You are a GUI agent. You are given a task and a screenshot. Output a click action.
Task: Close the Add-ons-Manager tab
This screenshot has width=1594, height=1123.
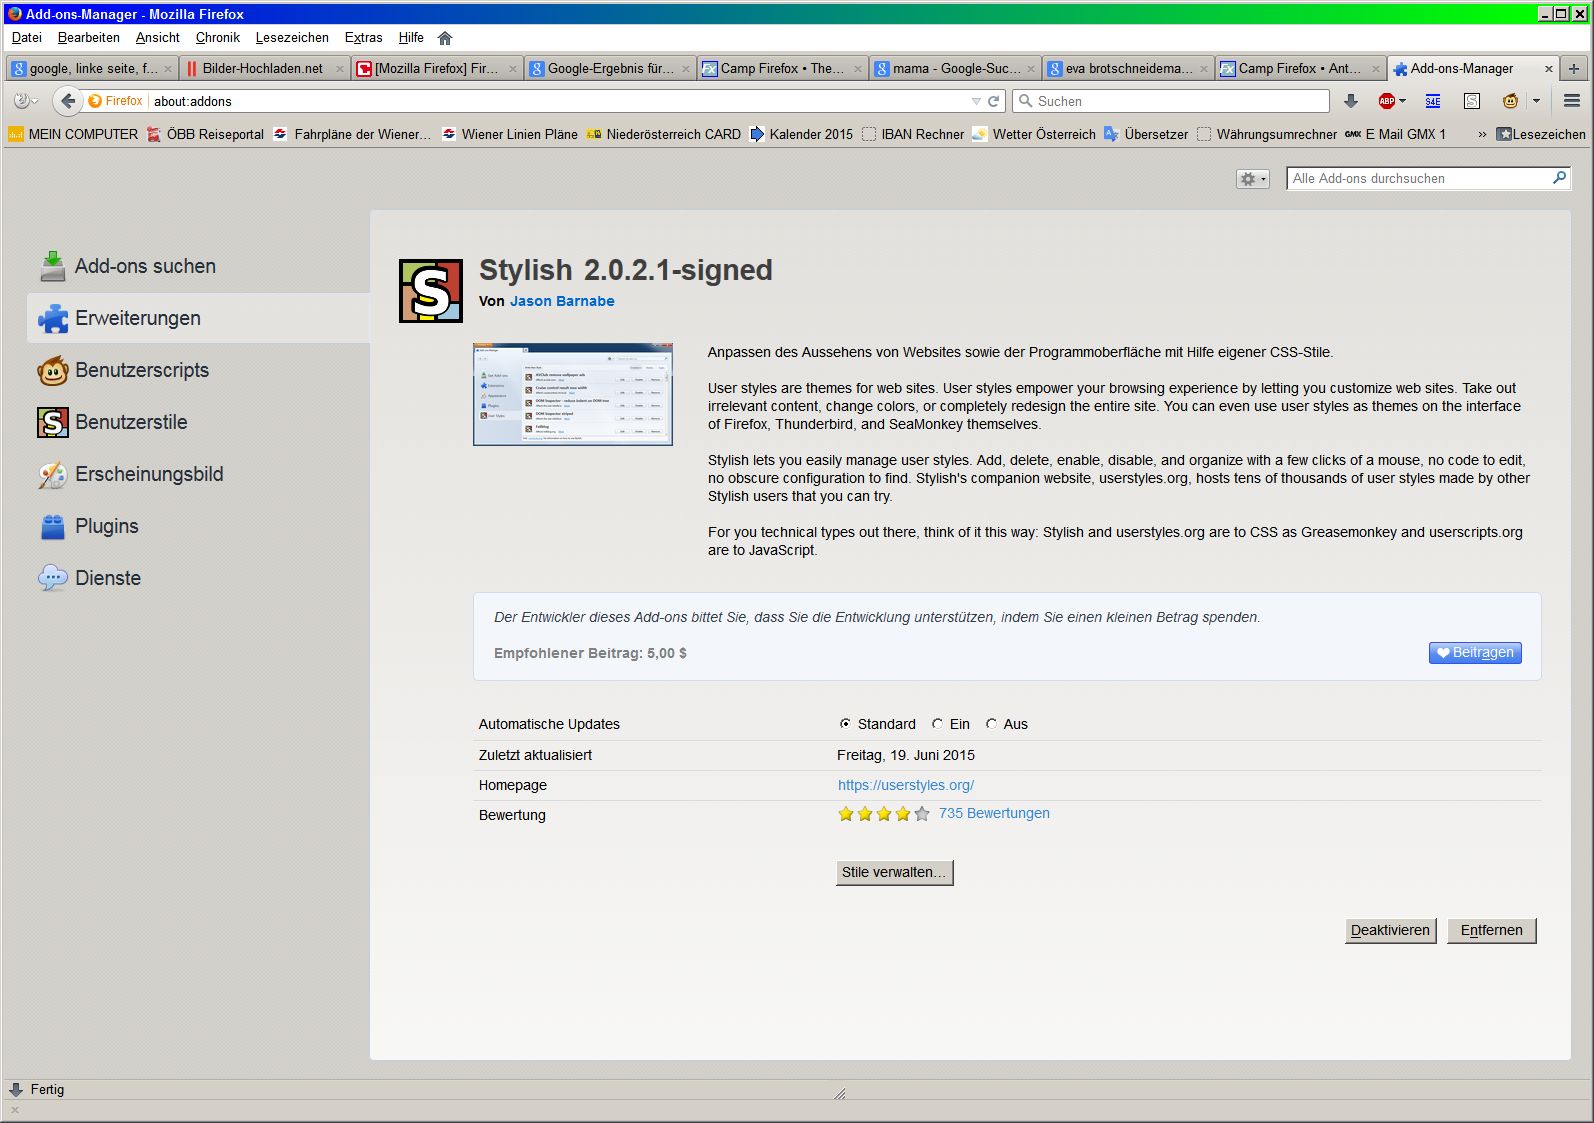pyautogui.click(x=1549, y=69)
